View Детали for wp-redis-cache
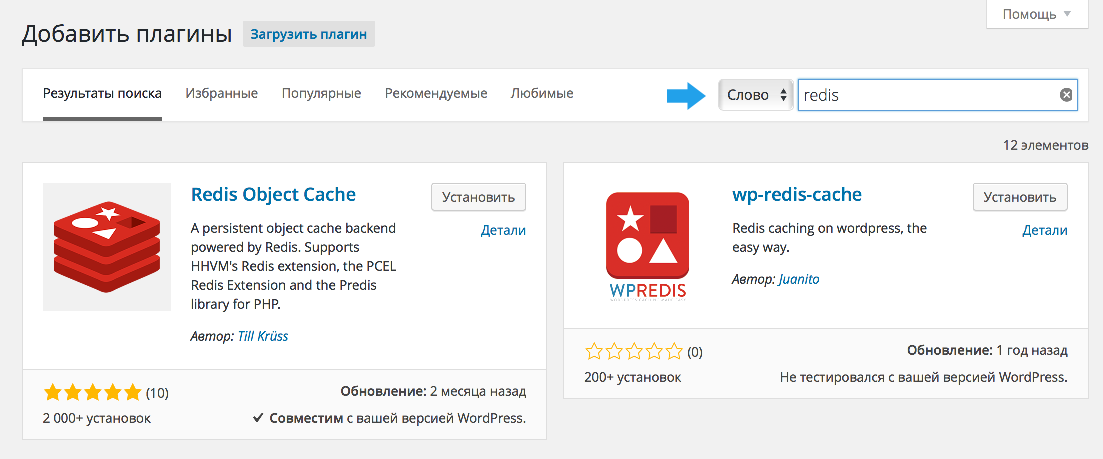Image resolution: width=1103 pixels, height=459 pixels. pos(1045,231)
